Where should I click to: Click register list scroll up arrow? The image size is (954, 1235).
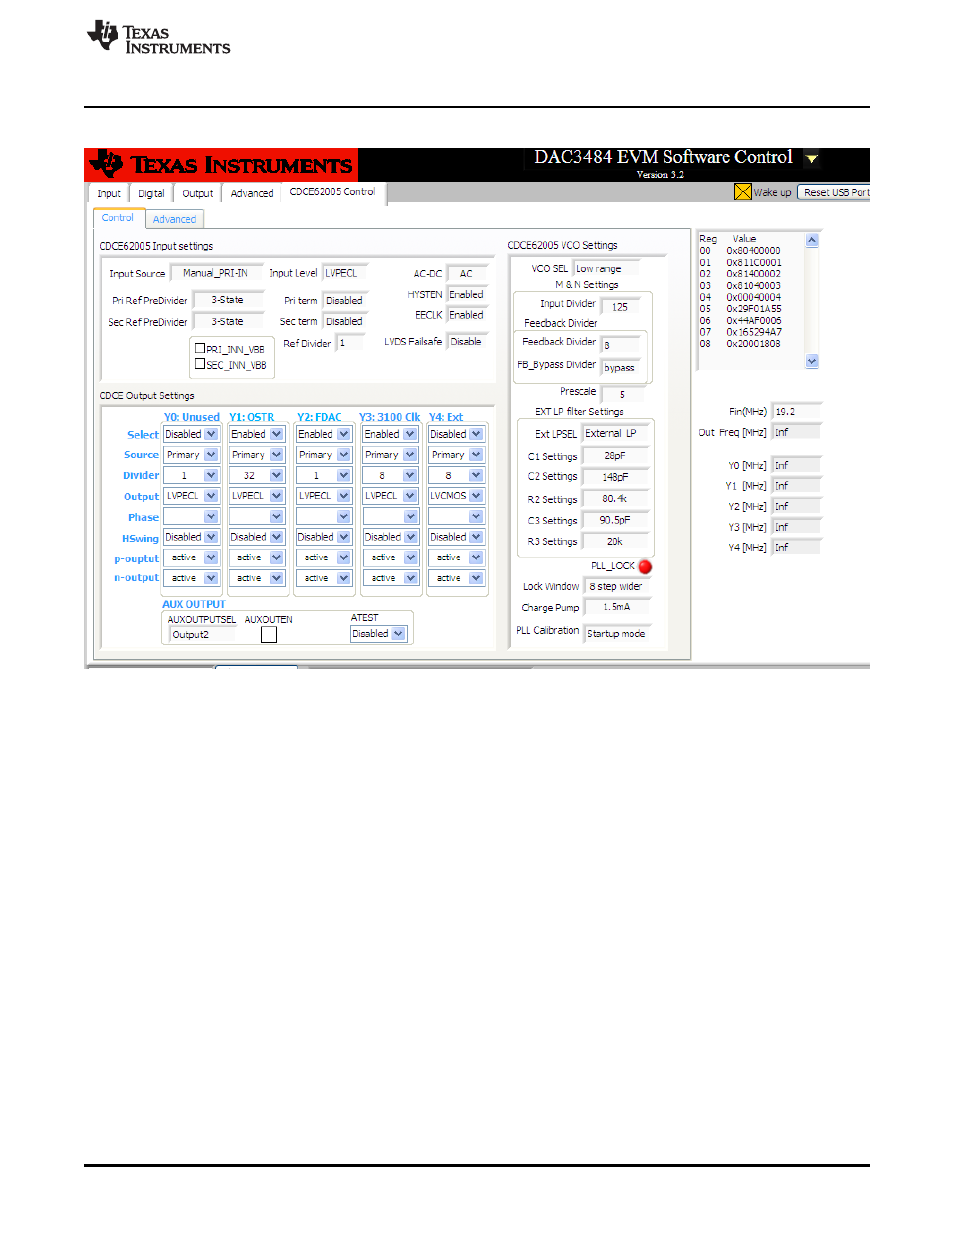click(812, 240)
